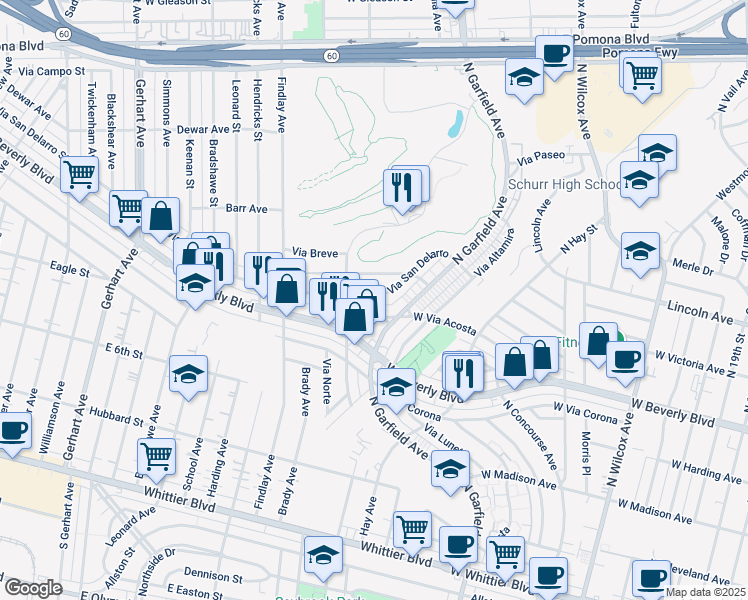Screen dimensions: 748x600
Task: Open the cafe marker next to W Victoria Ave label
Action: point(625,363)
